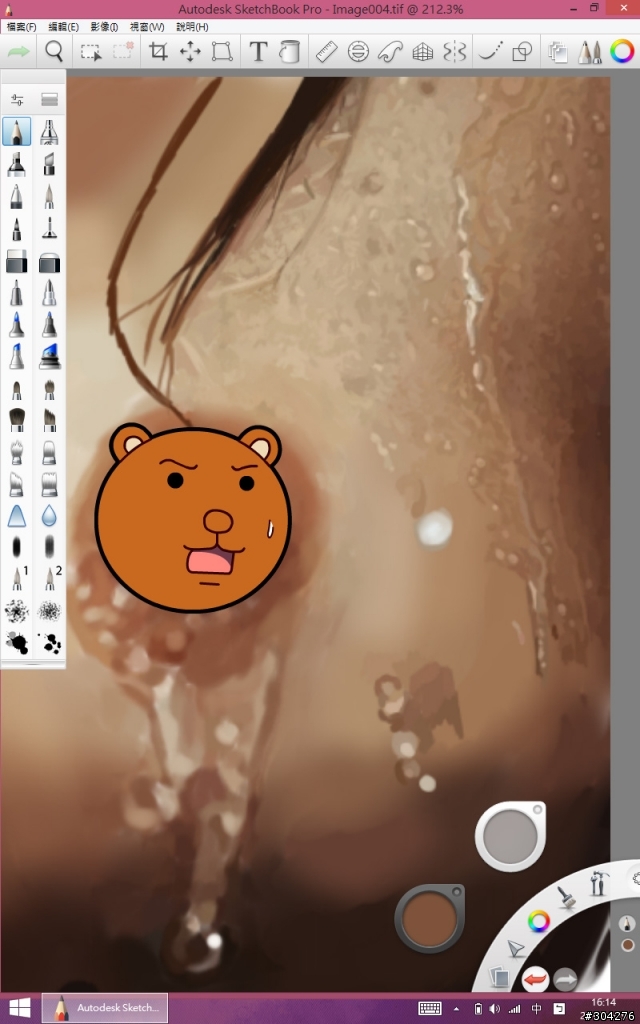Viewport: 640px width, 1024px height.
Task: Click the small brown current color dot
Action: coord(628,945)
